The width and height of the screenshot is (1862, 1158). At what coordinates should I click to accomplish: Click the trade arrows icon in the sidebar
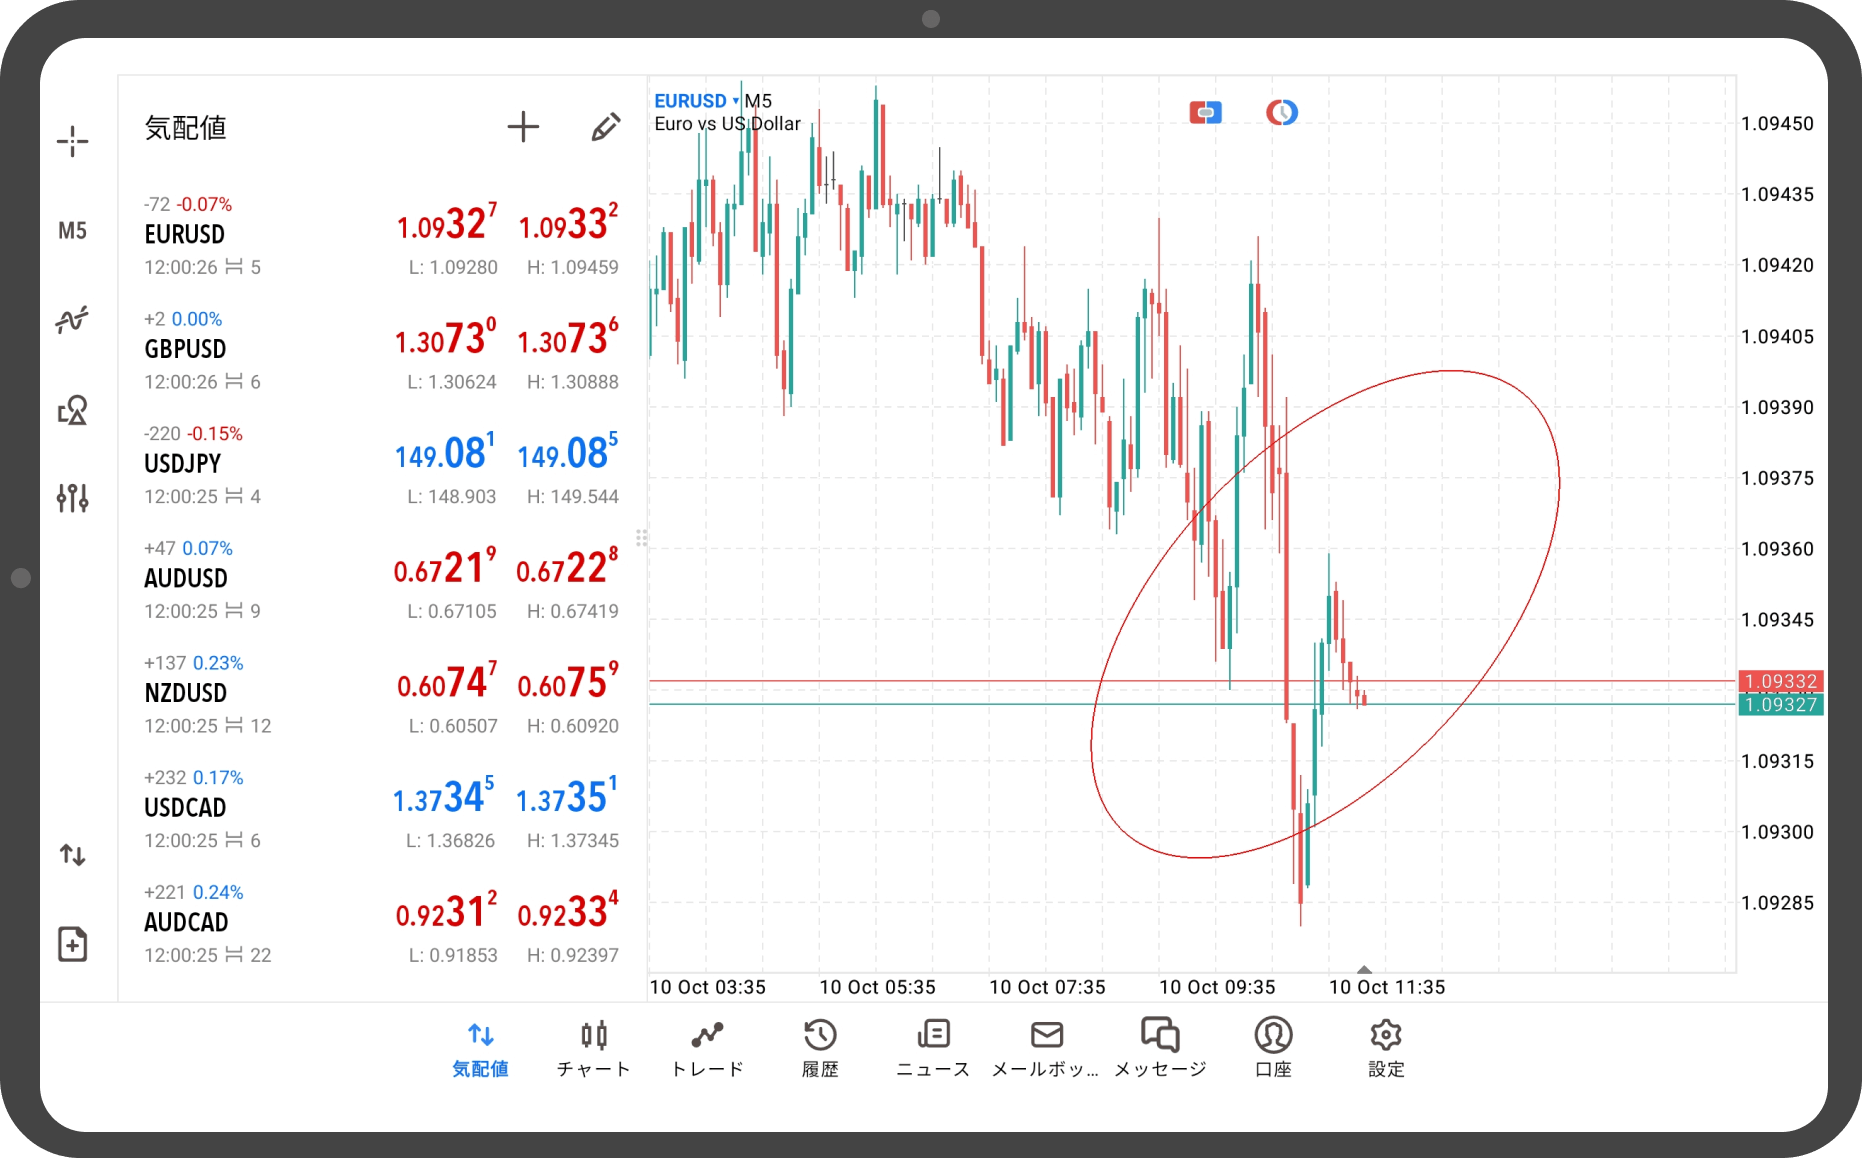72,855
